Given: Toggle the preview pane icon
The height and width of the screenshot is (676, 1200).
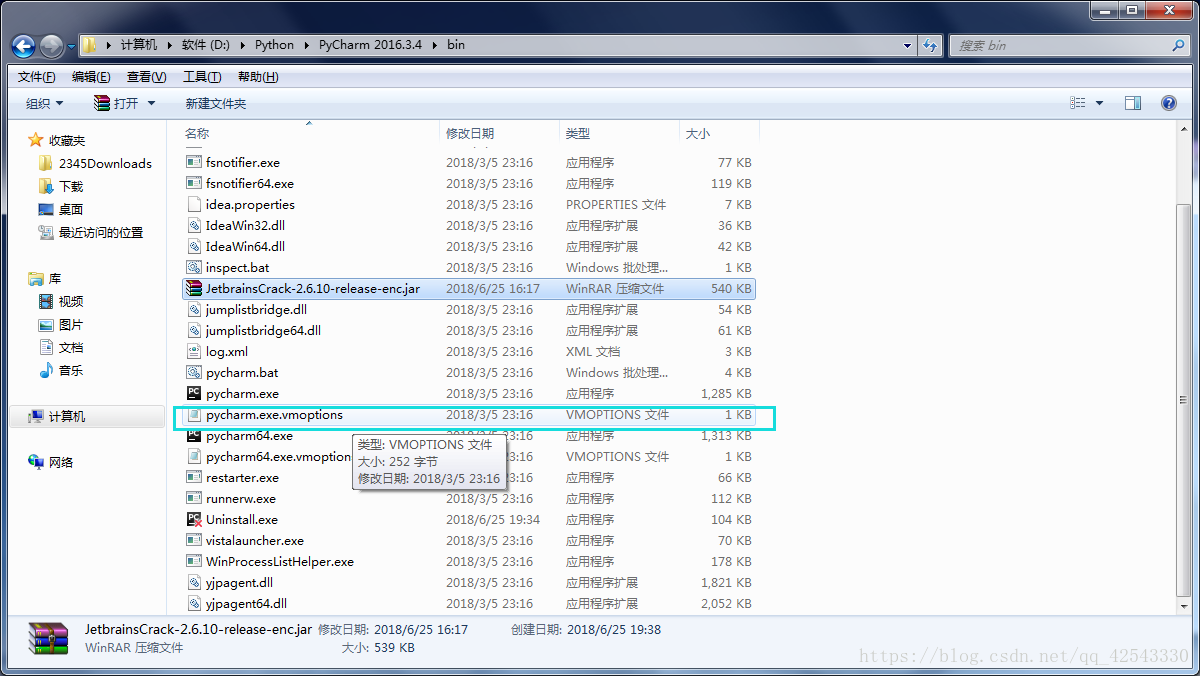Looking at the screenshot, I should point(1133,103).
